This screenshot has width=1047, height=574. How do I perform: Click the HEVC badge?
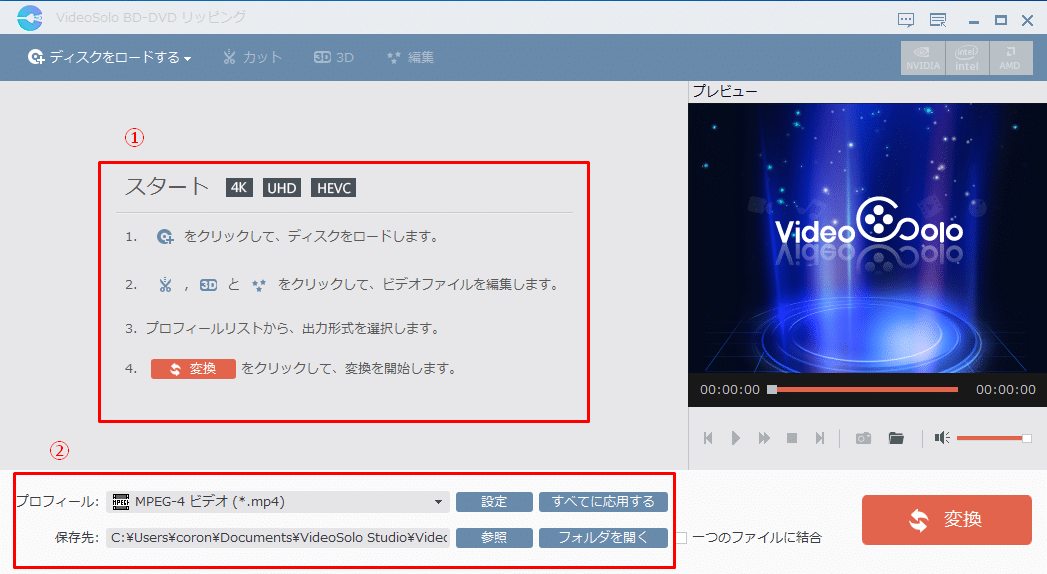(x=333, y=188)
